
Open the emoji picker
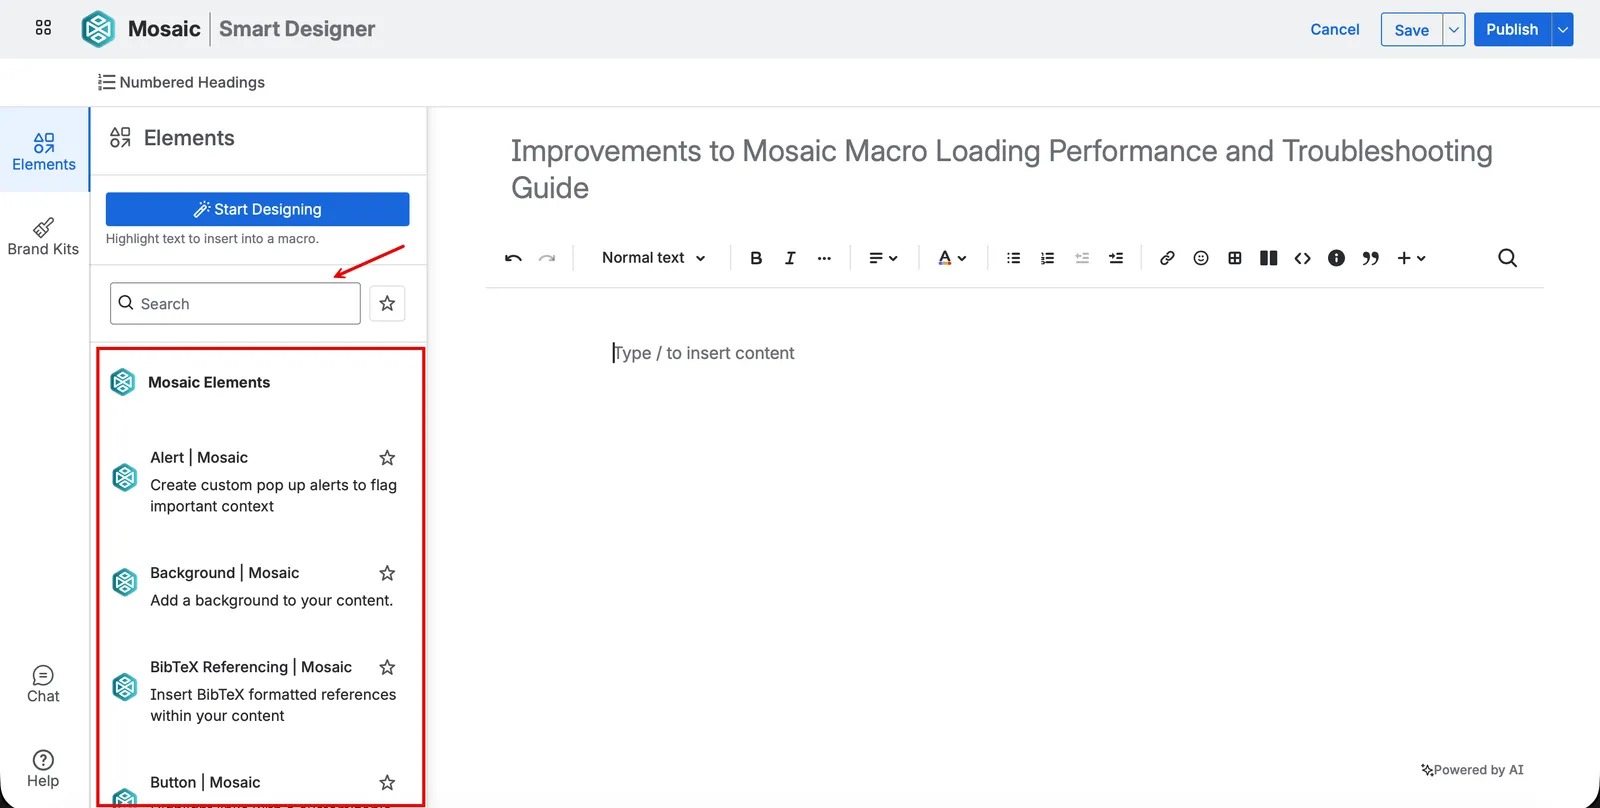(1201, 258)
